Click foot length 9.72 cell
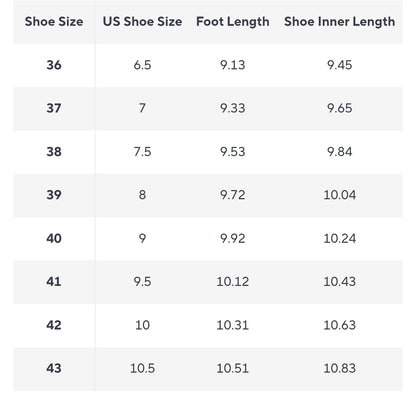The height and width of the screenshot is (395, 416). pyautogui.click(x=233, y=195)
